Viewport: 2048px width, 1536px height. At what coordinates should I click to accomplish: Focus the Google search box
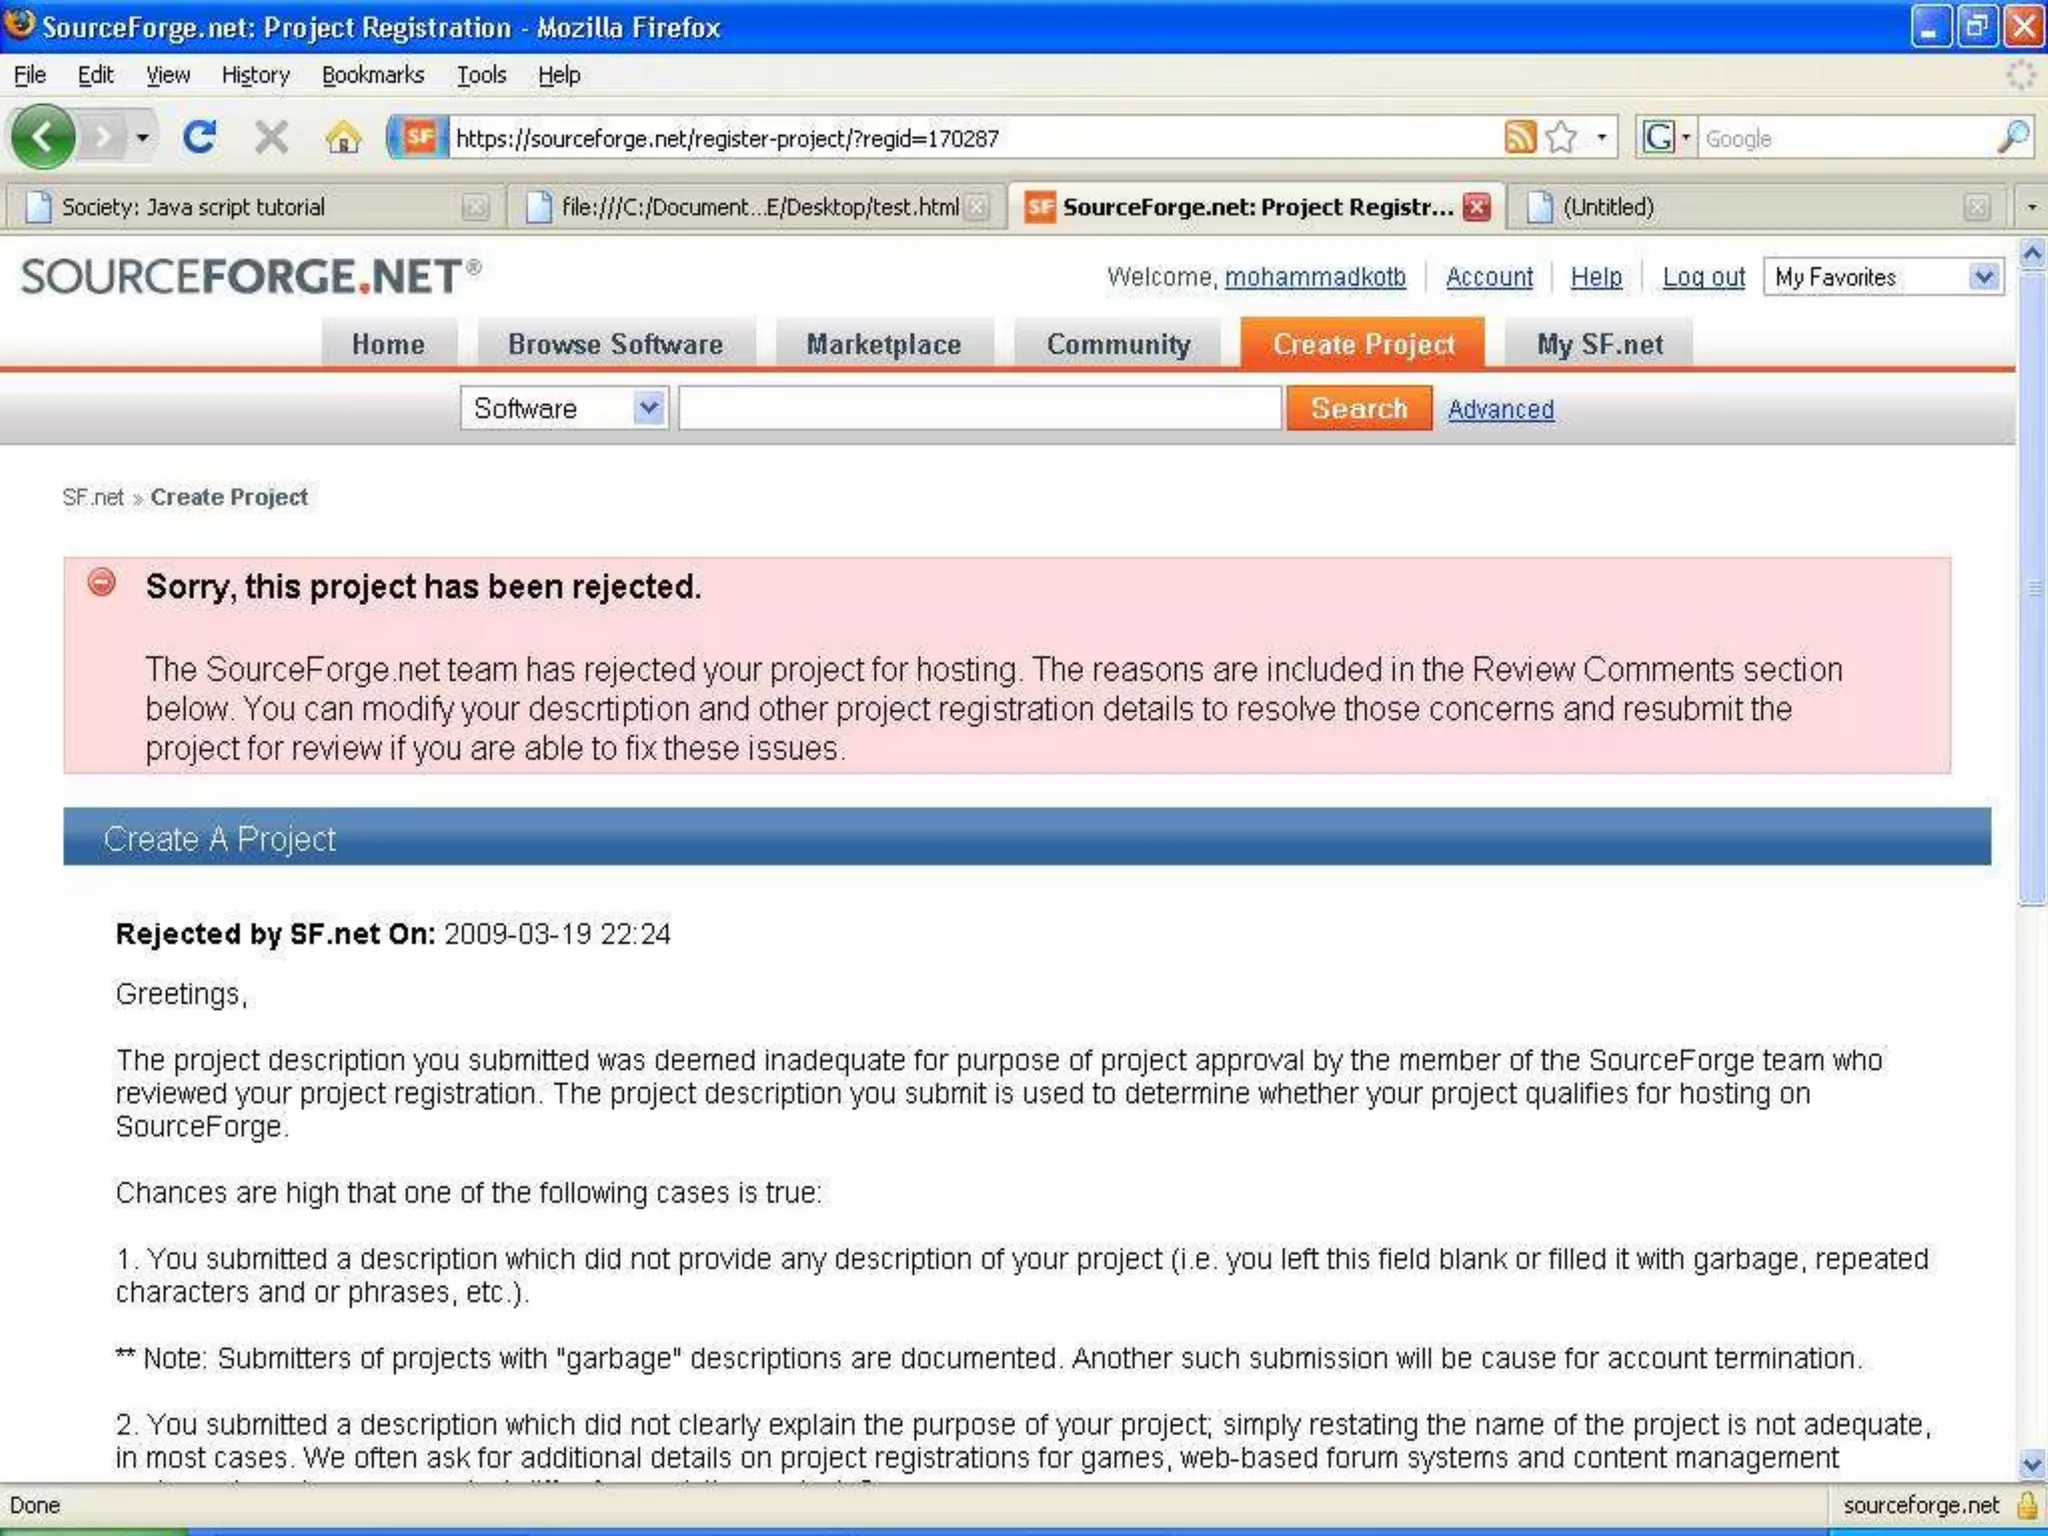click(1847, 138)
